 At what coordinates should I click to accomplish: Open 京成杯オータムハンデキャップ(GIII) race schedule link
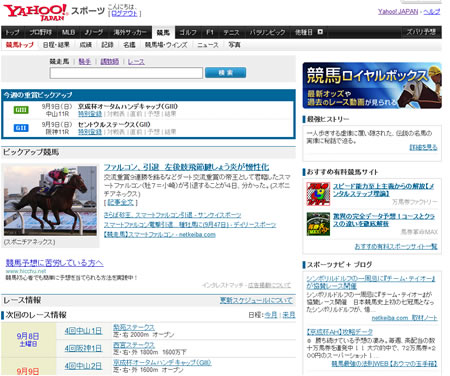tap(162, 362)
